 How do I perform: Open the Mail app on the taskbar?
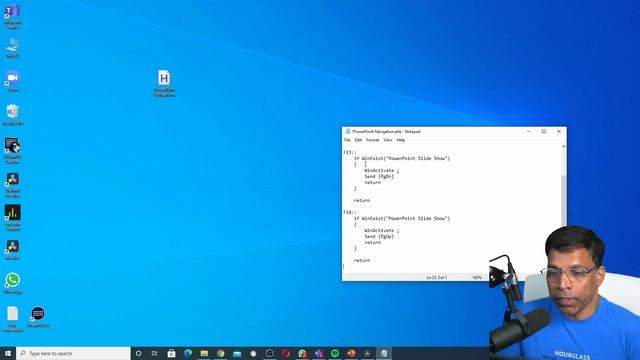[237, 353]
